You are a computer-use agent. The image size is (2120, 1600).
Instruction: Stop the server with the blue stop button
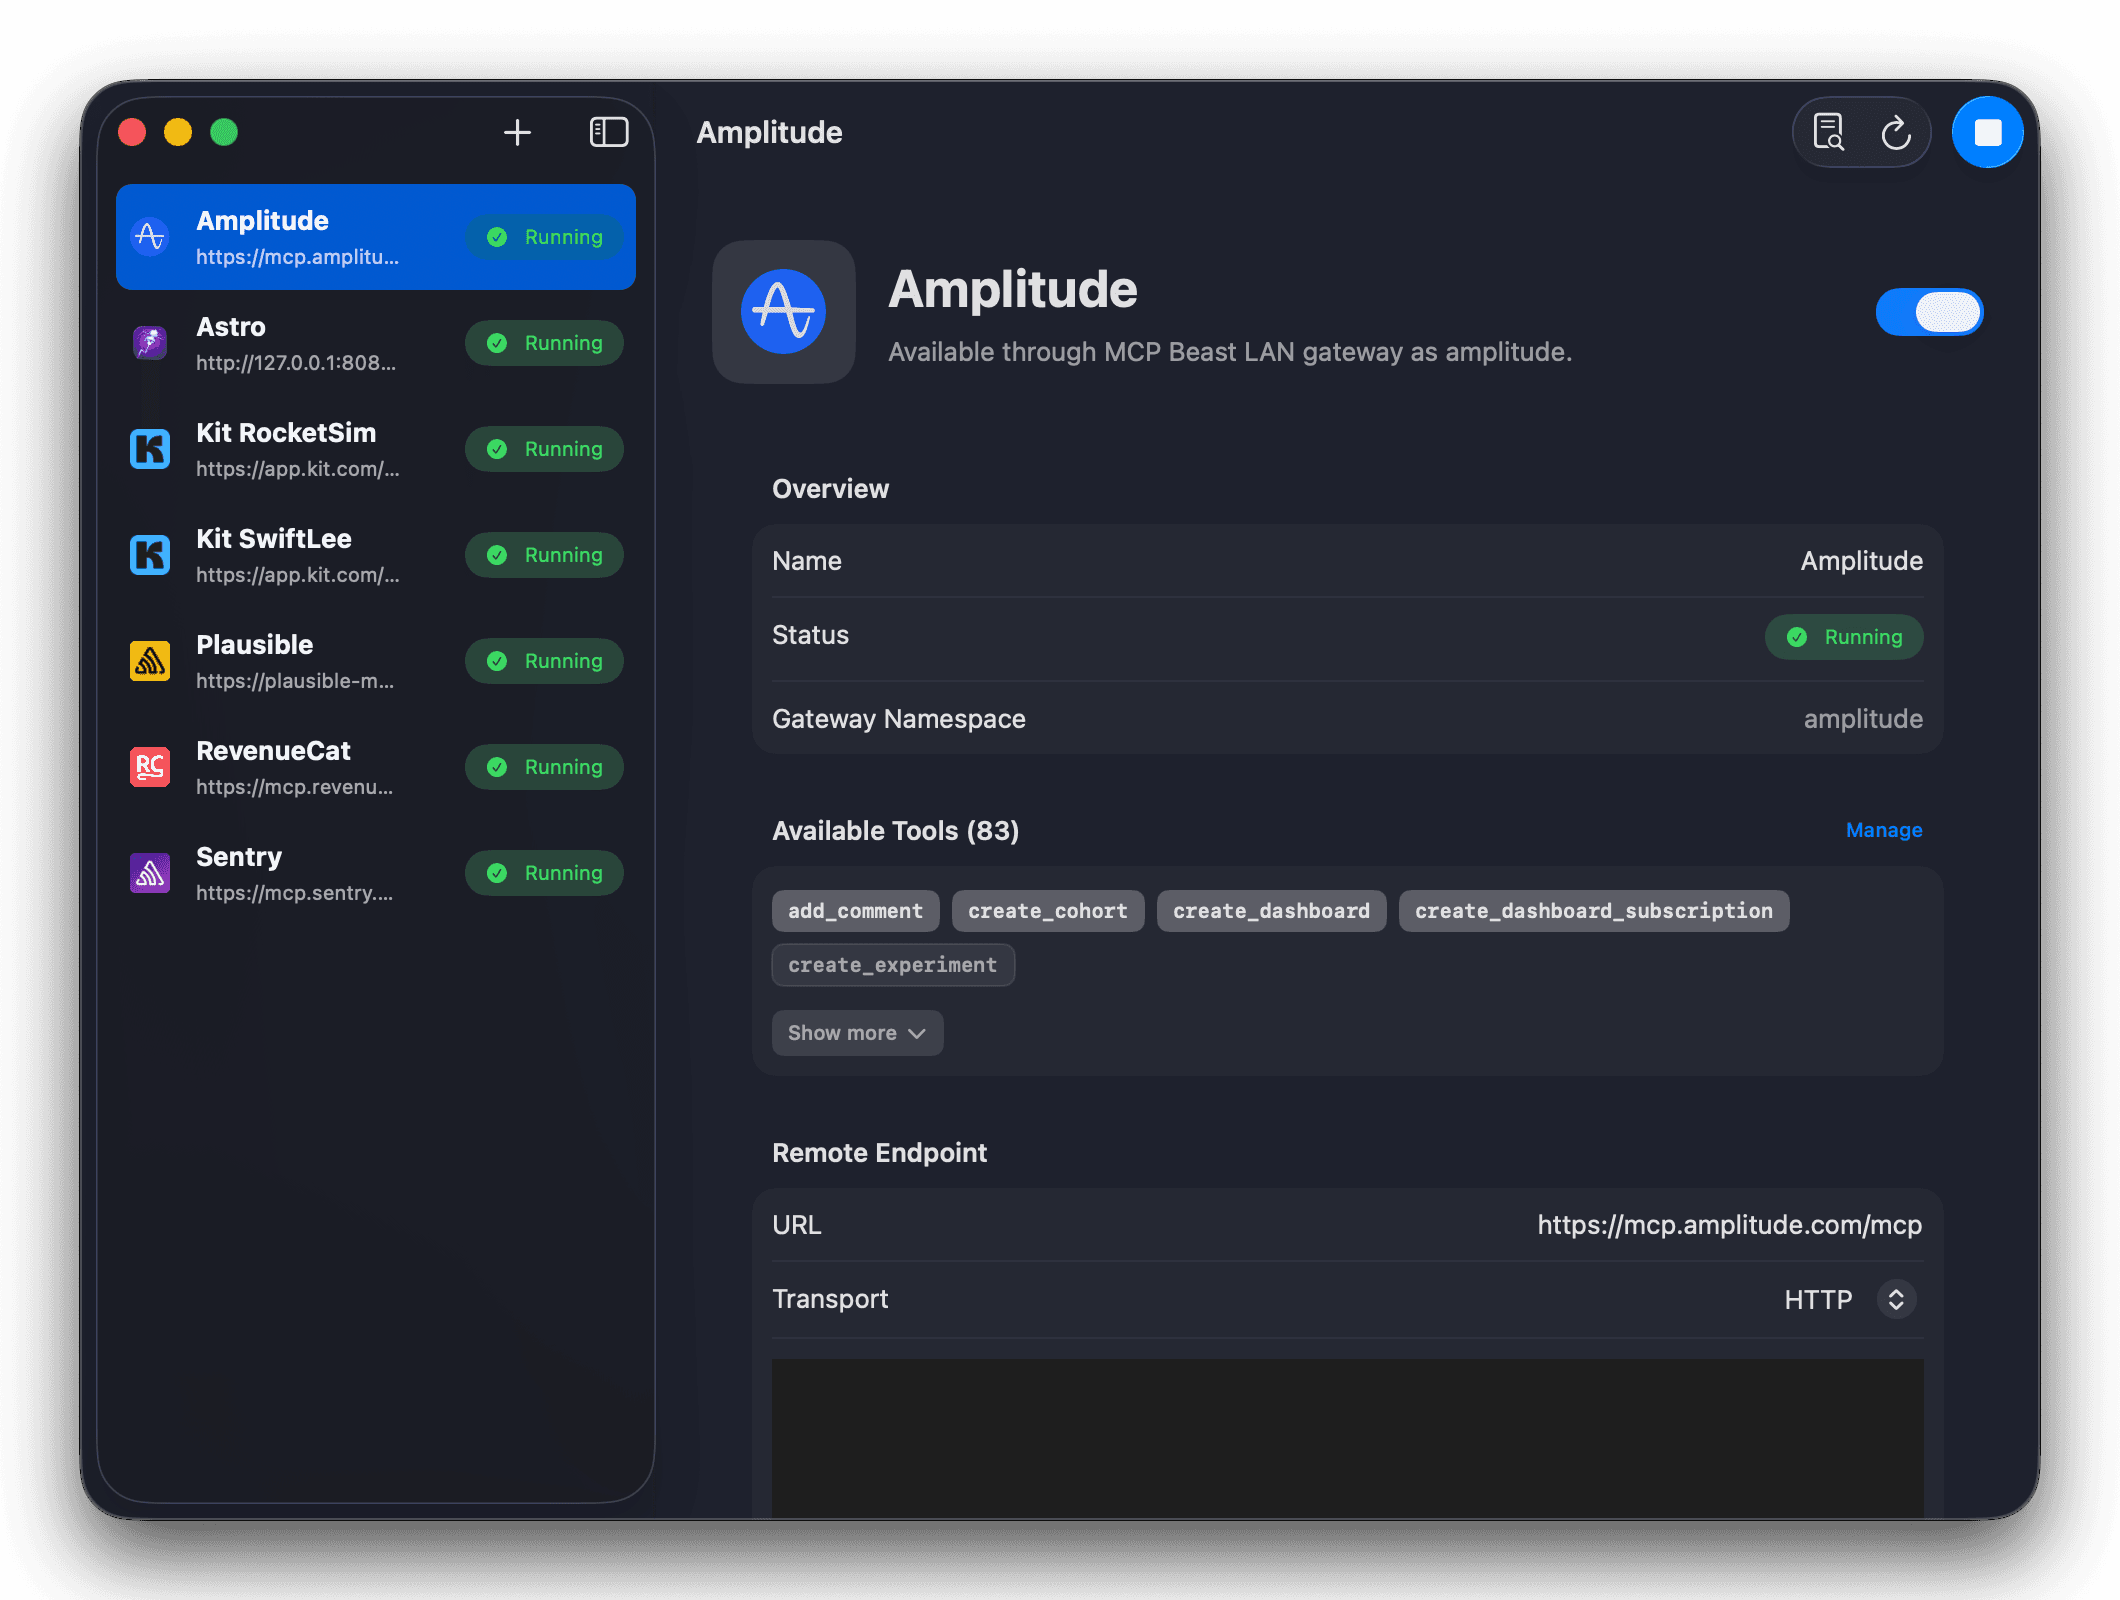(1988, 132)
